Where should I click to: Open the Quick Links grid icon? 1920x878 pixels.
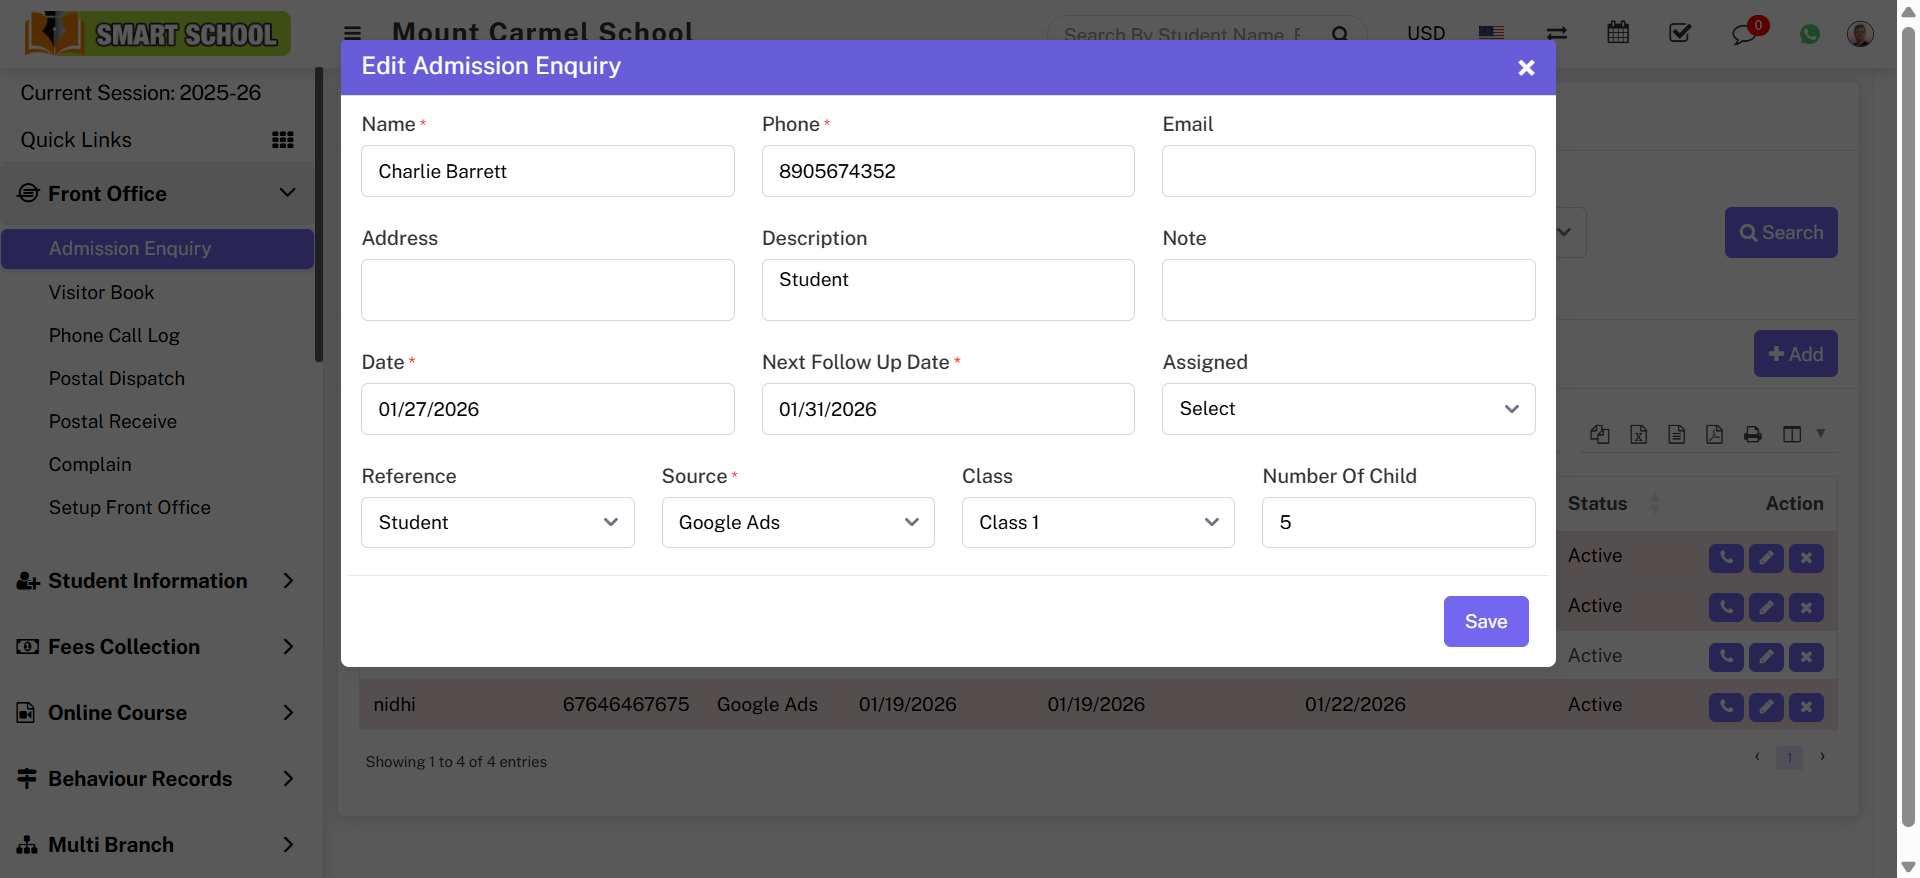[283, 140]
